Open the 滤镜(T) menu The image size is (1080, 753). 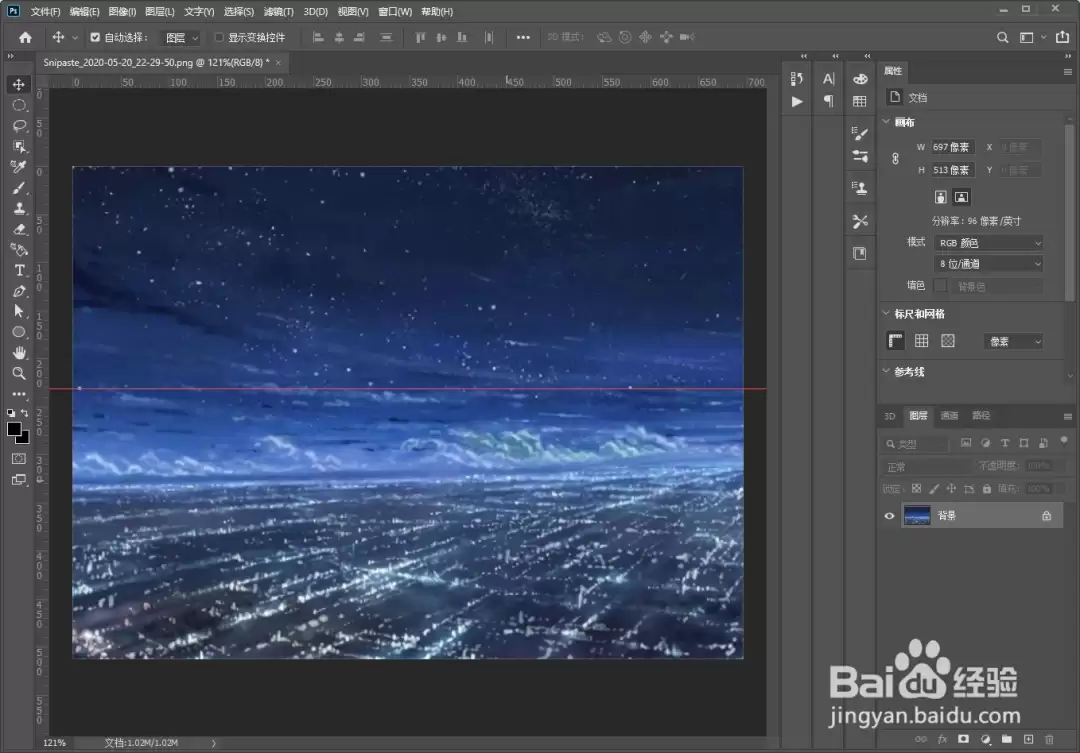coord(278,12)
